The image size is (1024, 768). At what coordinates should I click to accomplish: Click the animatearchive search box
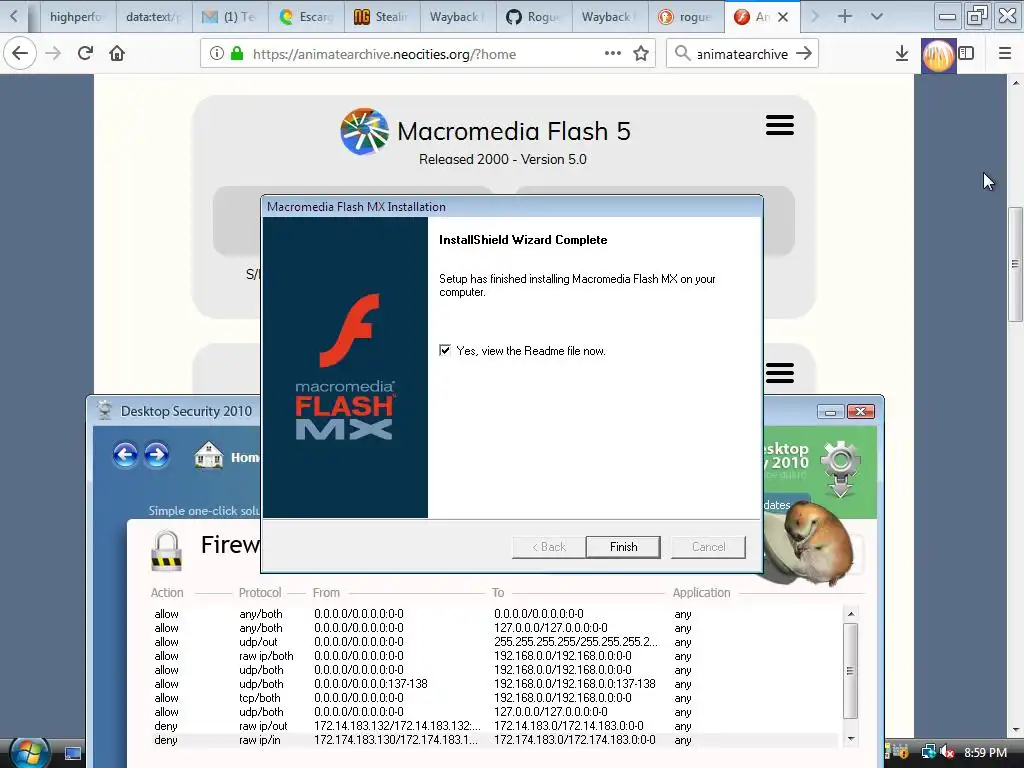742,54
